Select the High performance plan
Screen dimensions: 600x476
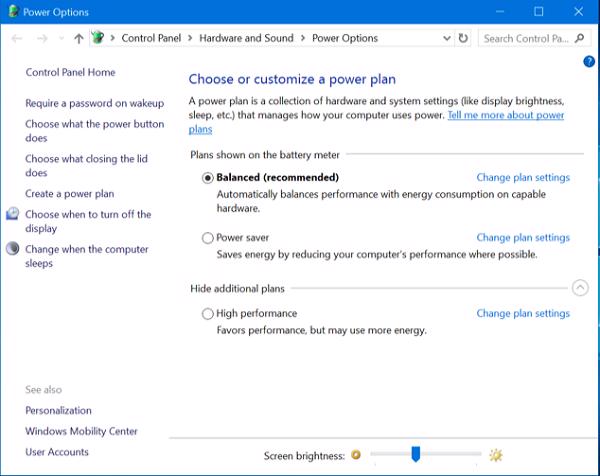tap(208, 314)
